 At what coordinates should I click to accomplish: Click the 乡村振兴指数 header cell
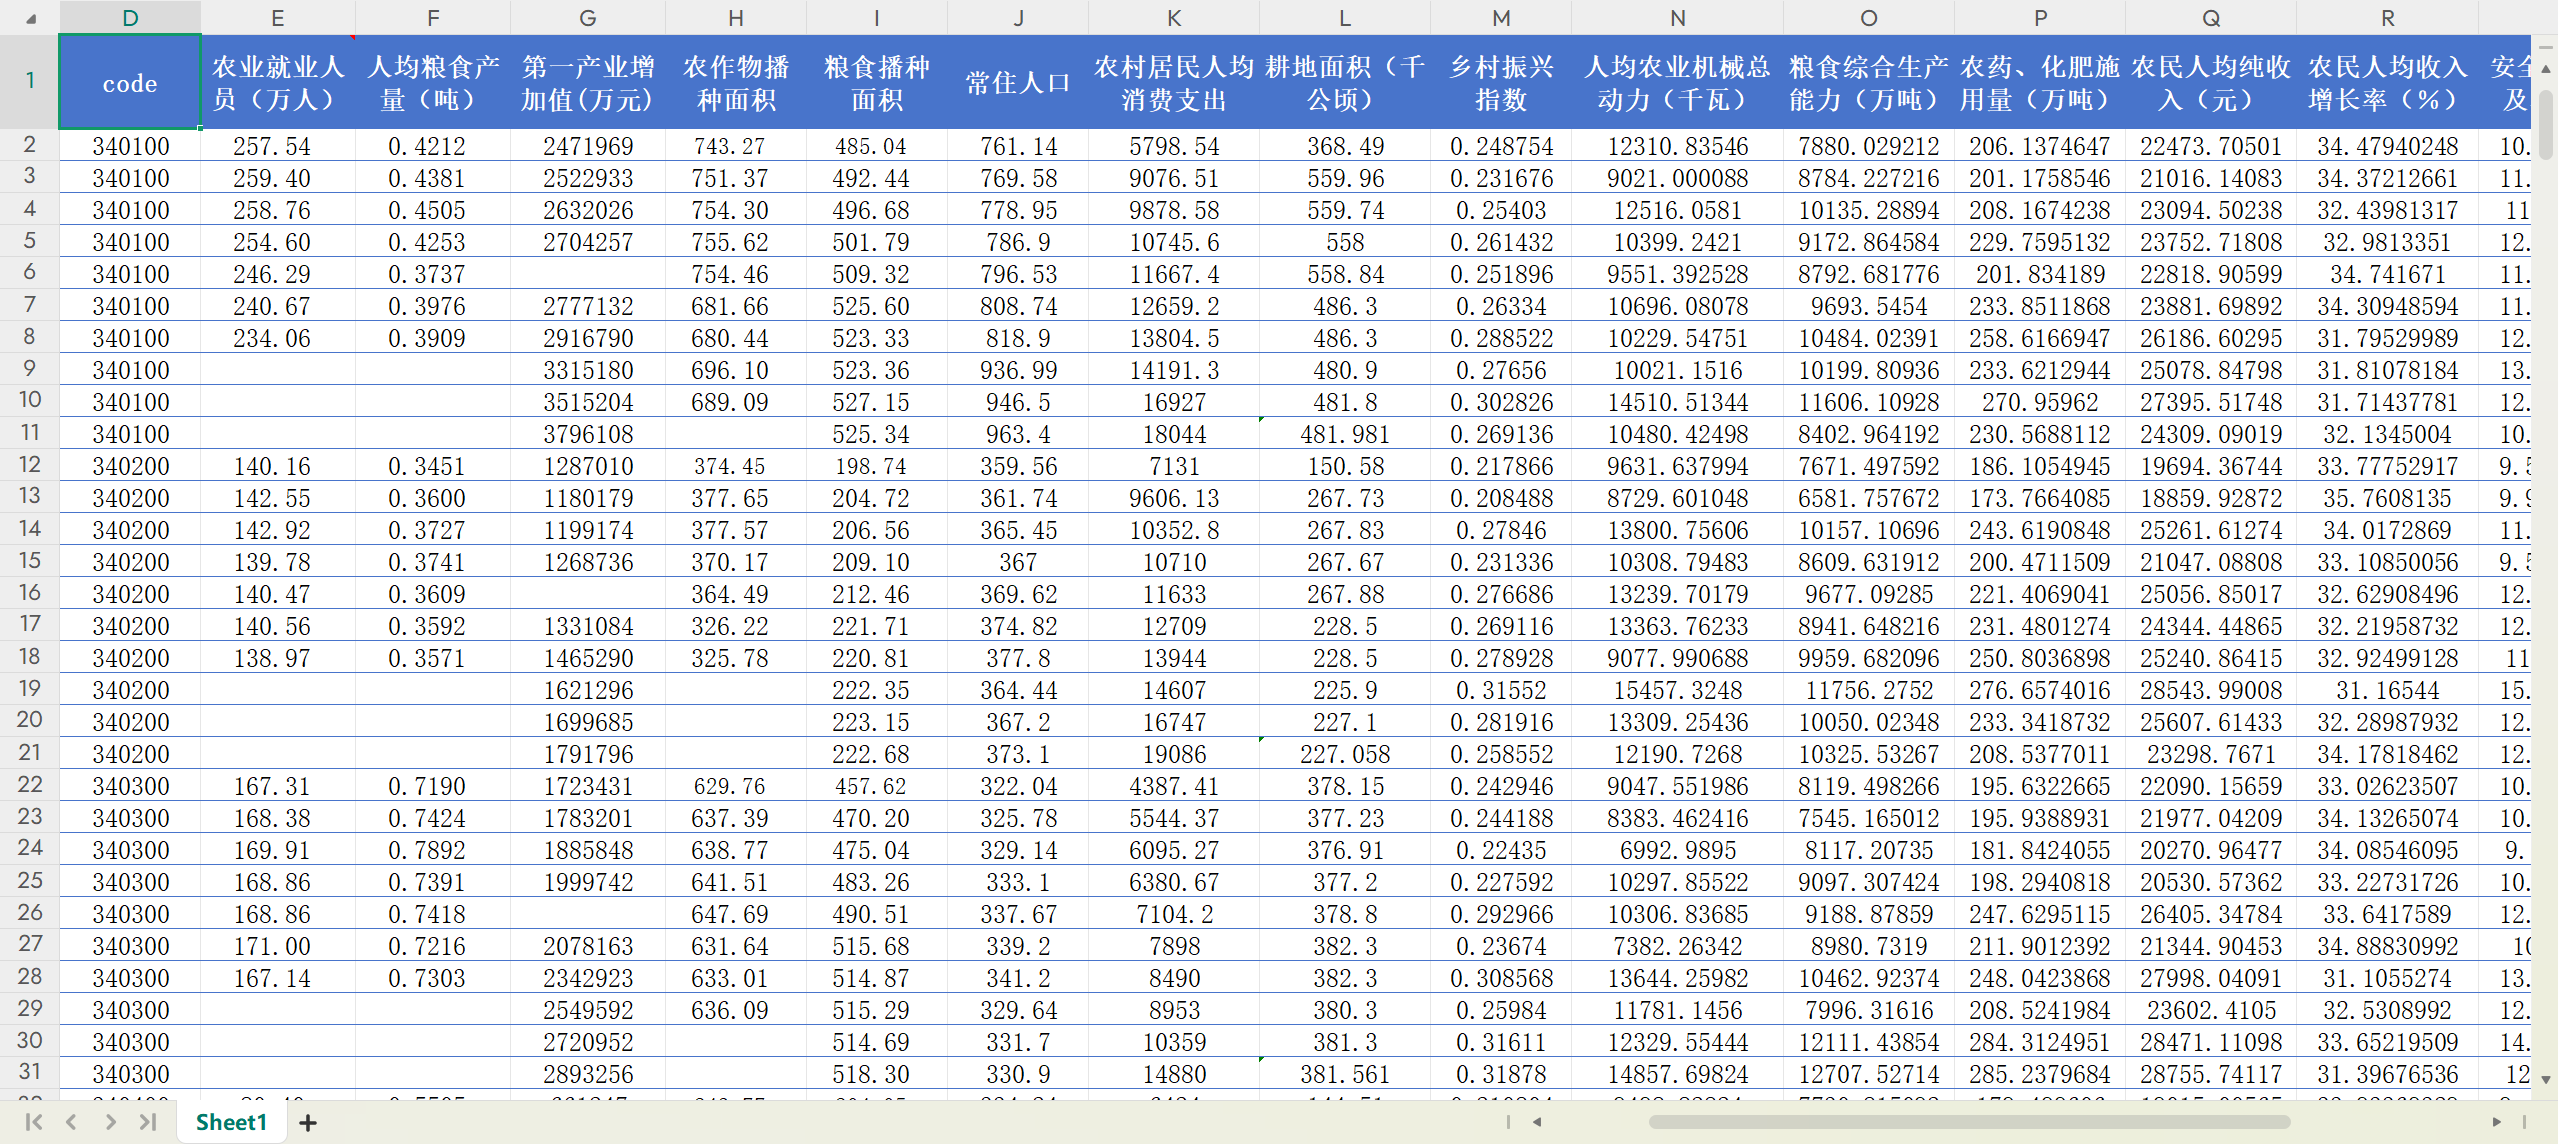click(x=1500, y=83)
